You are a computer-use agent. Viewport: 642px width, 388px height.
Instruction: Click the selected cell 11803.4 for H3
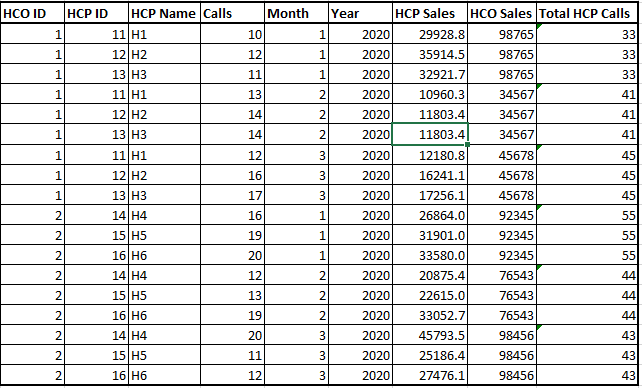coord(430,134)
